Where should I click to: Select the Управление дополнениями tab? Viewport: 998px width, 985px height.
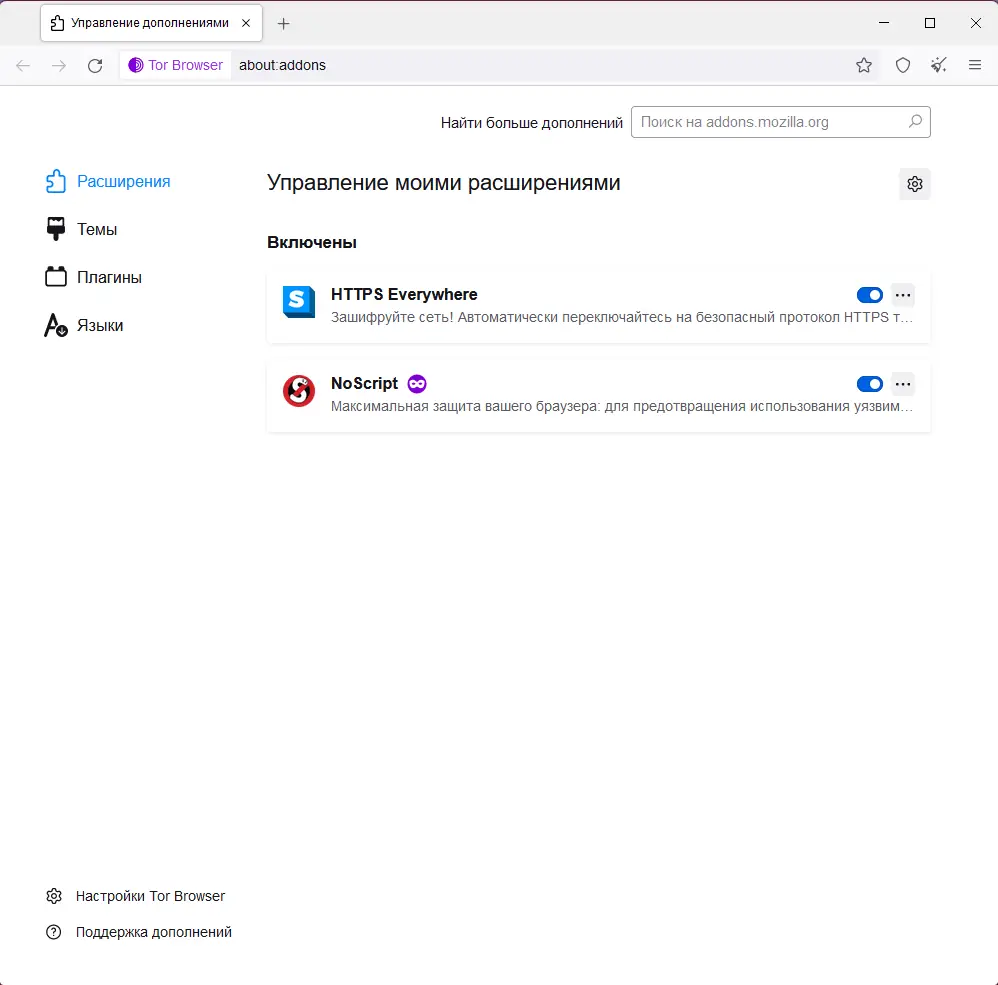pyautogui.click(x=151, y=23)
